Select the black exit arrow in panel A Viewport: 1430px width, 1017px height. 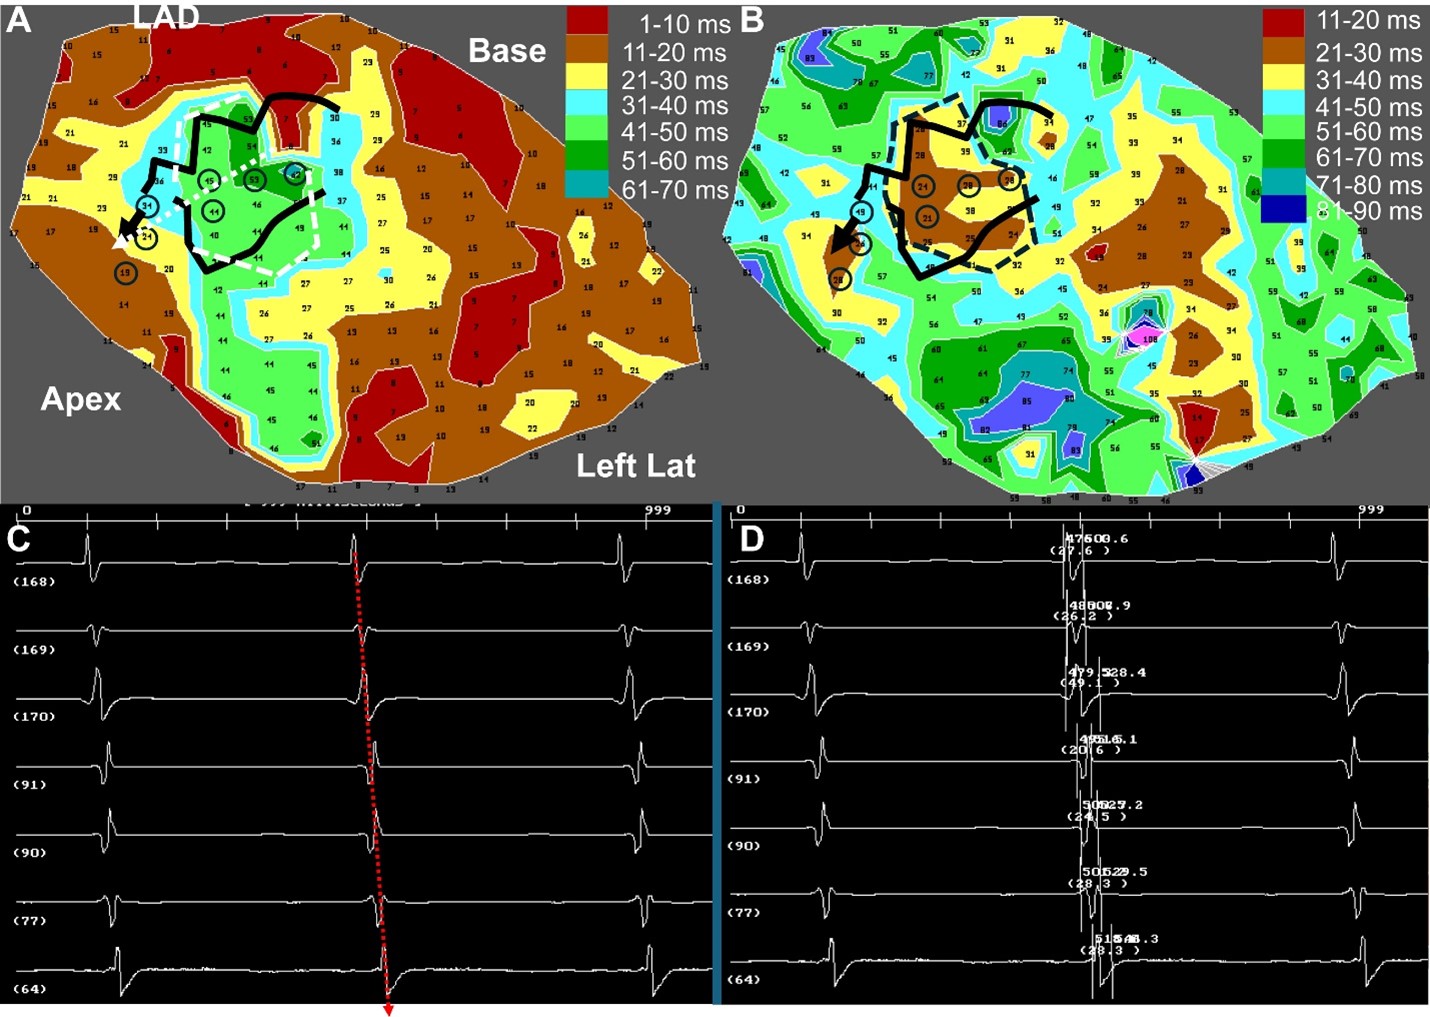[130, 230]
